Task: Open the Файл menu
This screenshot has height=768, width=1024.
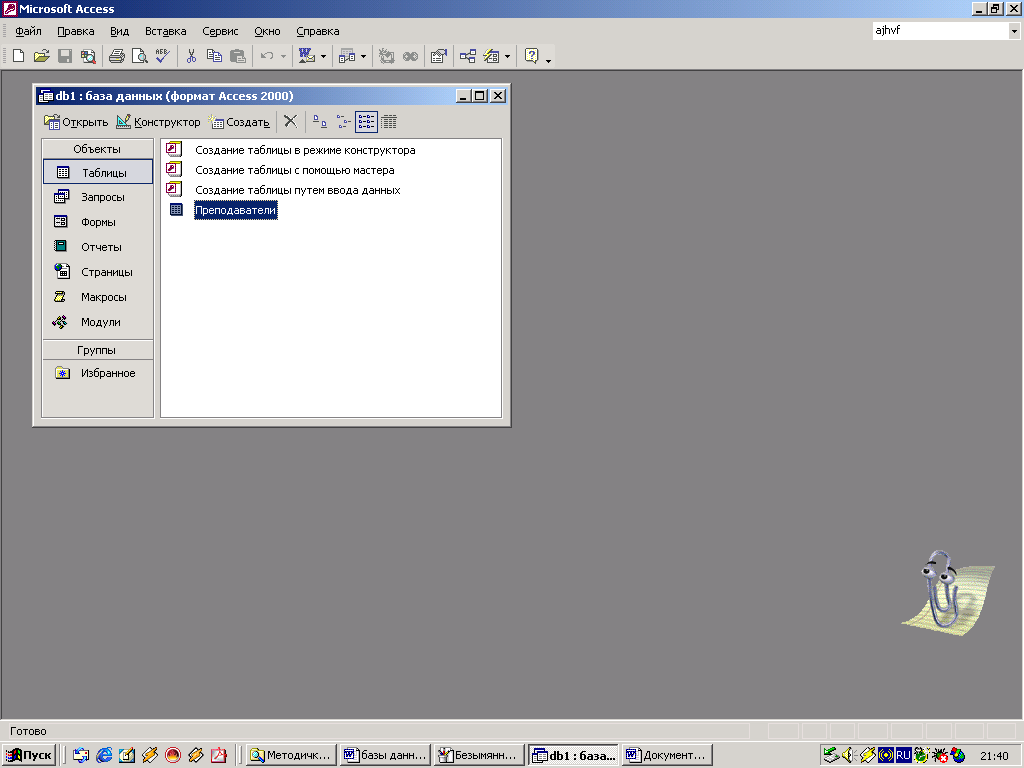Action: click(28, 31)
